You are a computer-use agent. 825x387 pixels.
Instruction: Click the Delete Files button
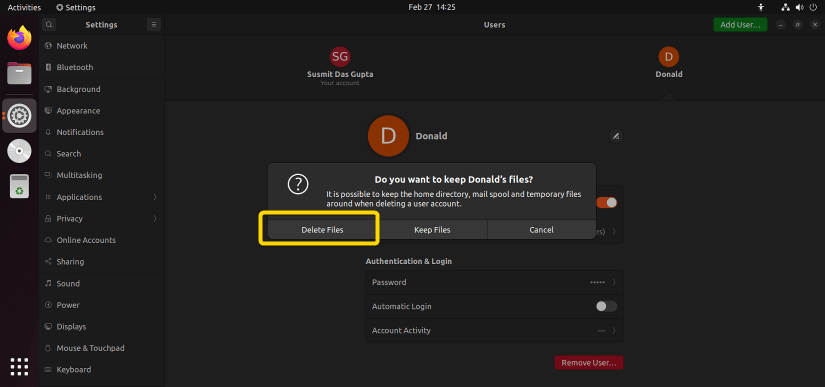pos(323,230)
